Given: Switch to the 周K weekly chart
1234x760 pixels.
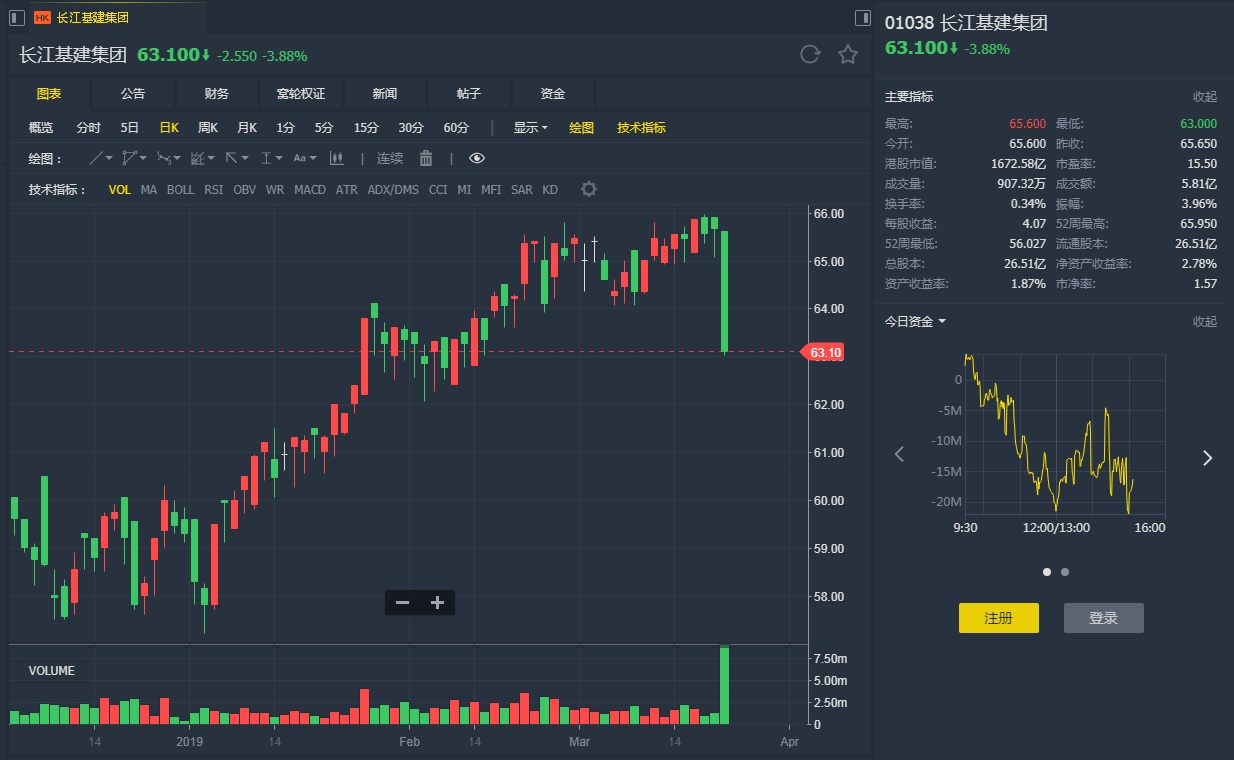Looking at the screenshot, I should [208, 127].
